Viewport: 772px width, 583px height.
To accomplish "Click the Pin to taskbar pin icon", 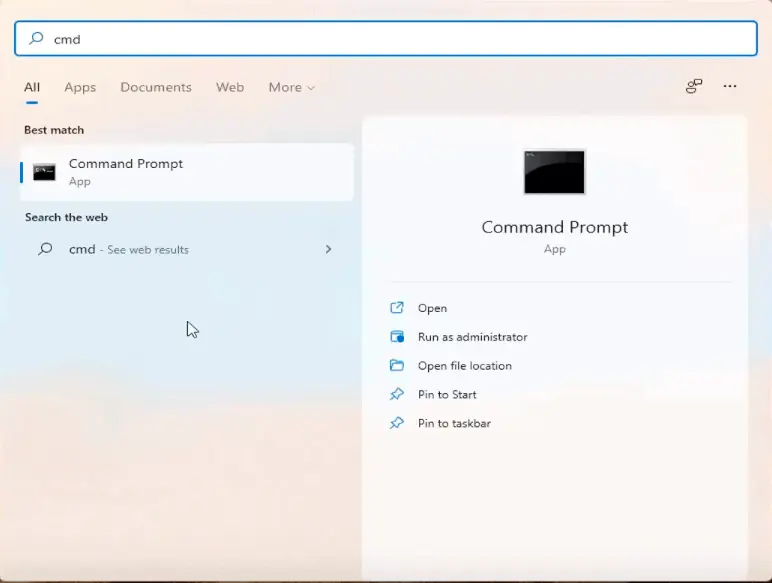I will coord(397,423).
